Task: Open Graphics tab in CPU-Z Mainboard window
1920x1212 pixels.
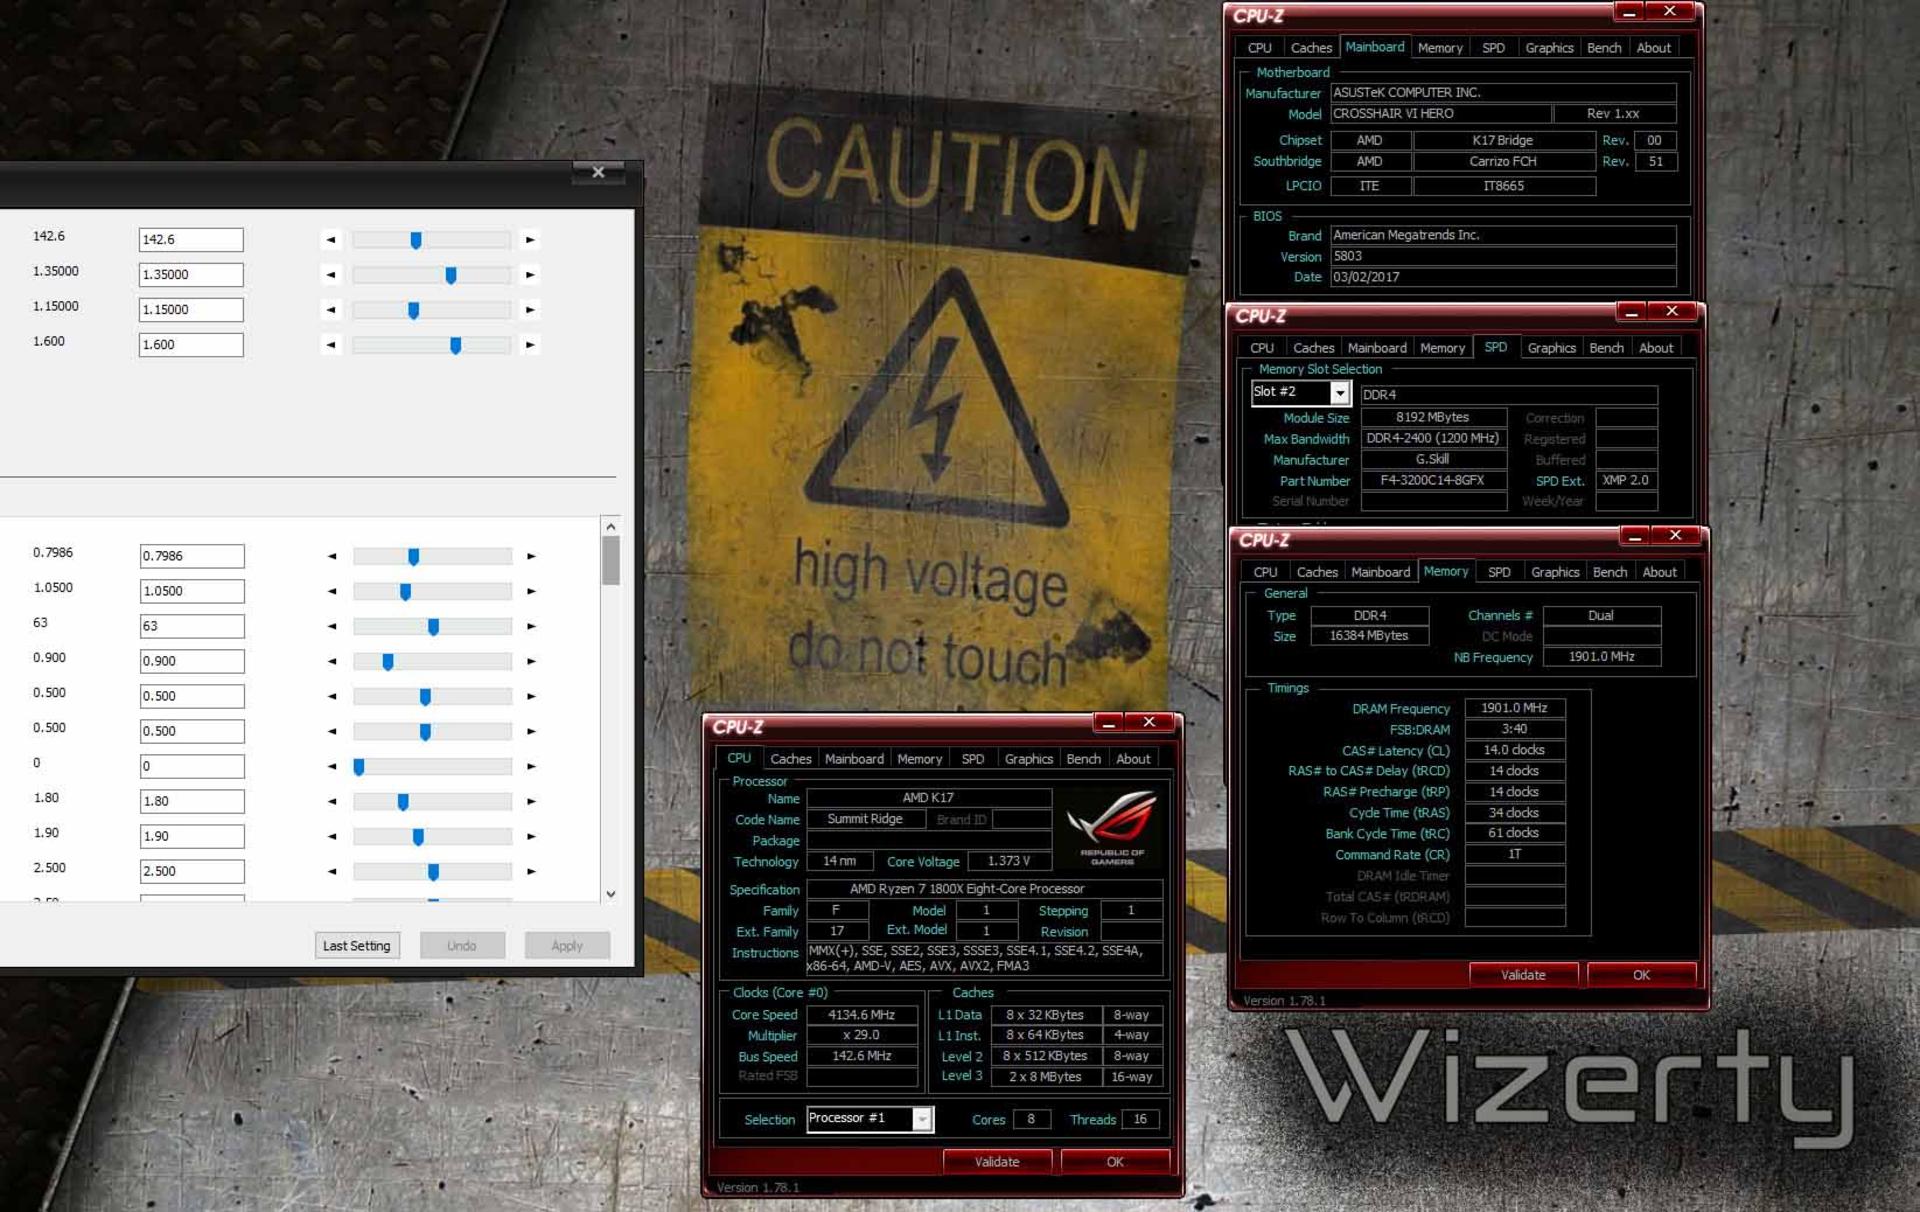Action: (1549, 48)
